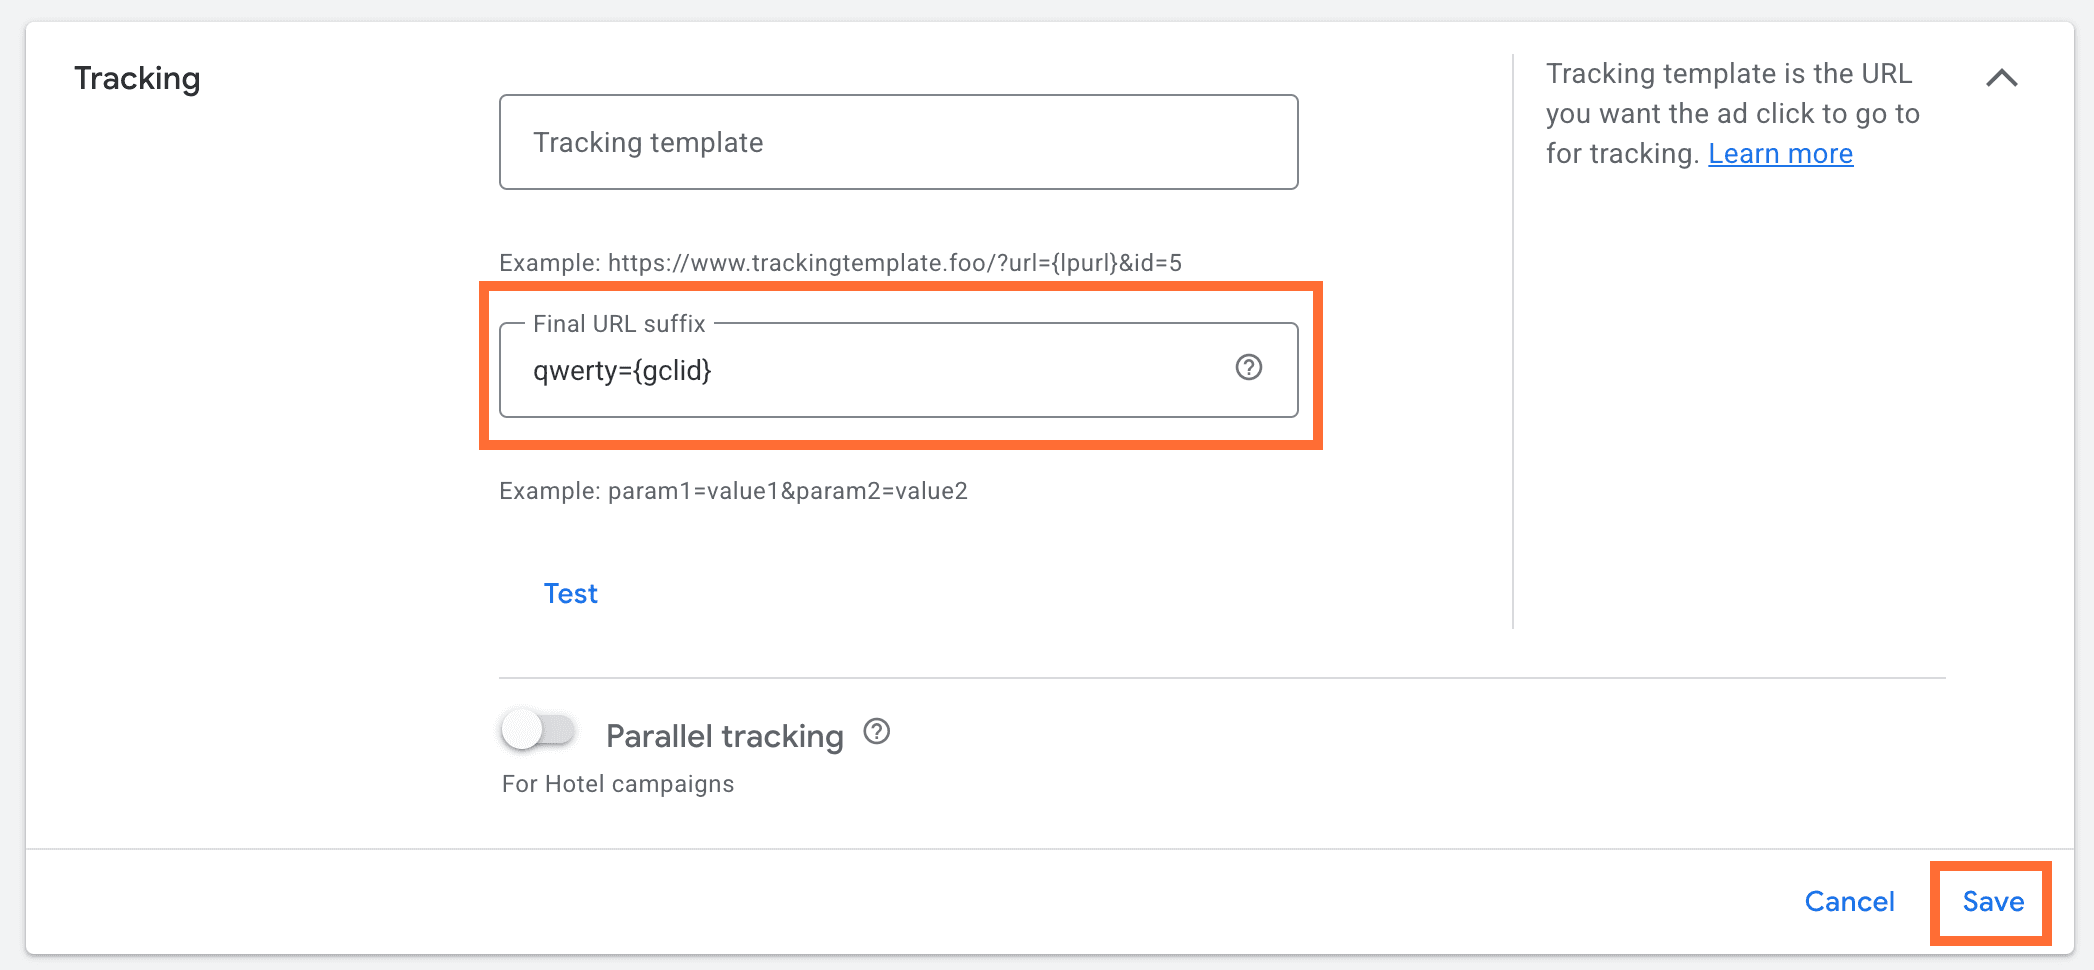Toggle the Parallel tracking switch
2094x970 pixels.
[x=538, y=731]
